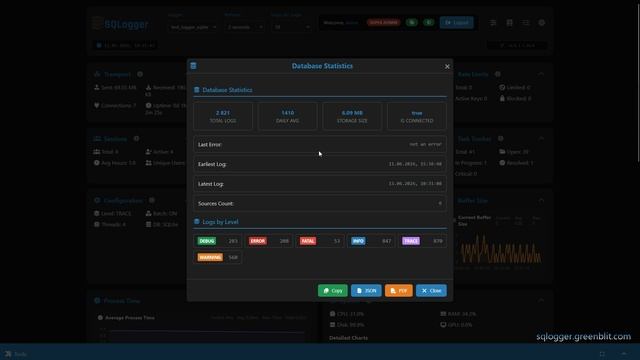Open the rows-per-page dropdown in the header

(x=291, y=27)
